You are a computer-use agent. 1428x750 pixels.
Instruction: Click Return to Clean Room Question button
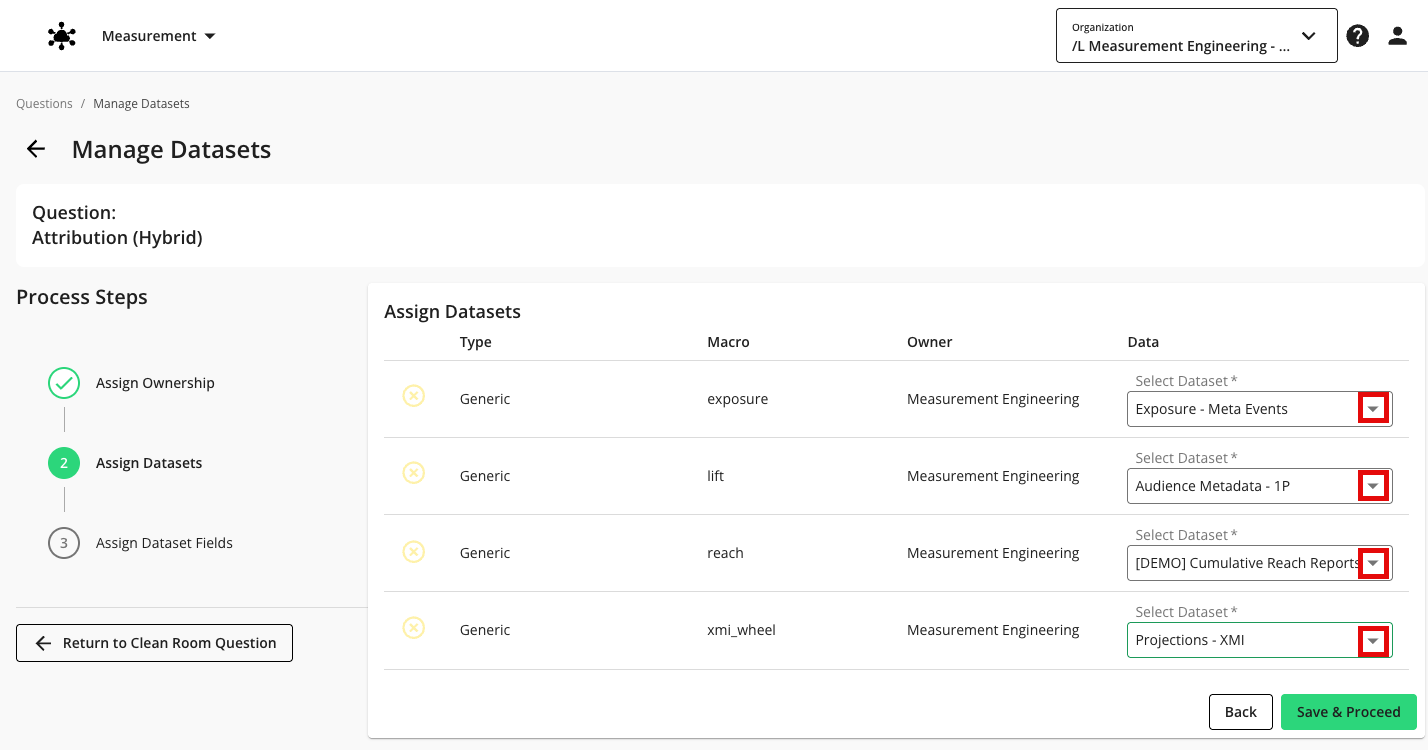click(x=154, y=643)
